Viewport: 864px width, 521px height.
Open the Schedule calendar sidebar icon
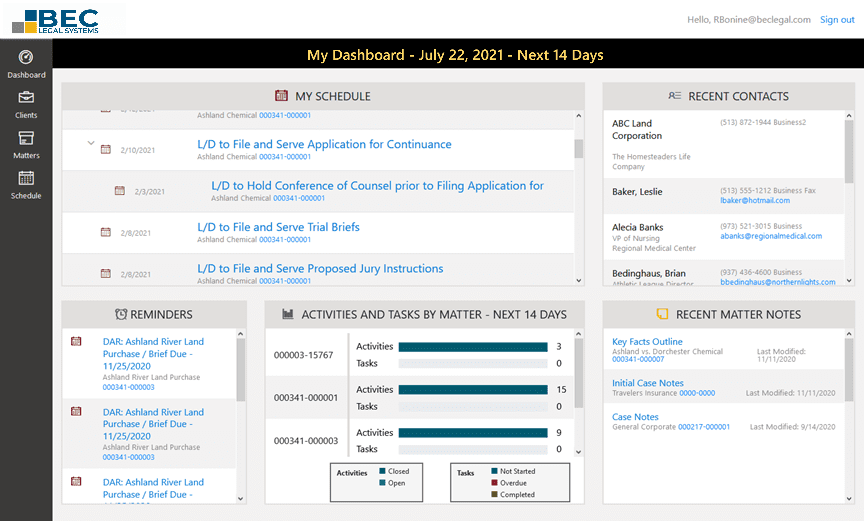tap(26, 177)
